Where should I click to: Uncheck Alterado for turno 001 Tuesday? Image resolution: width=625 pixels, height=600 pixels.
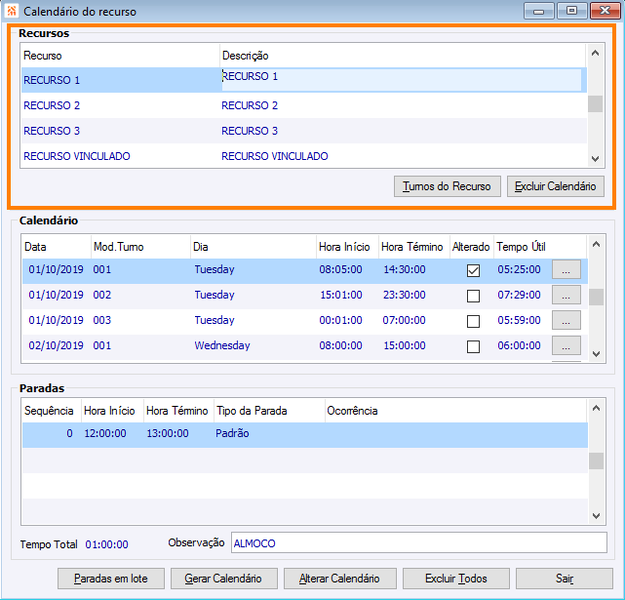coord(473,271)
